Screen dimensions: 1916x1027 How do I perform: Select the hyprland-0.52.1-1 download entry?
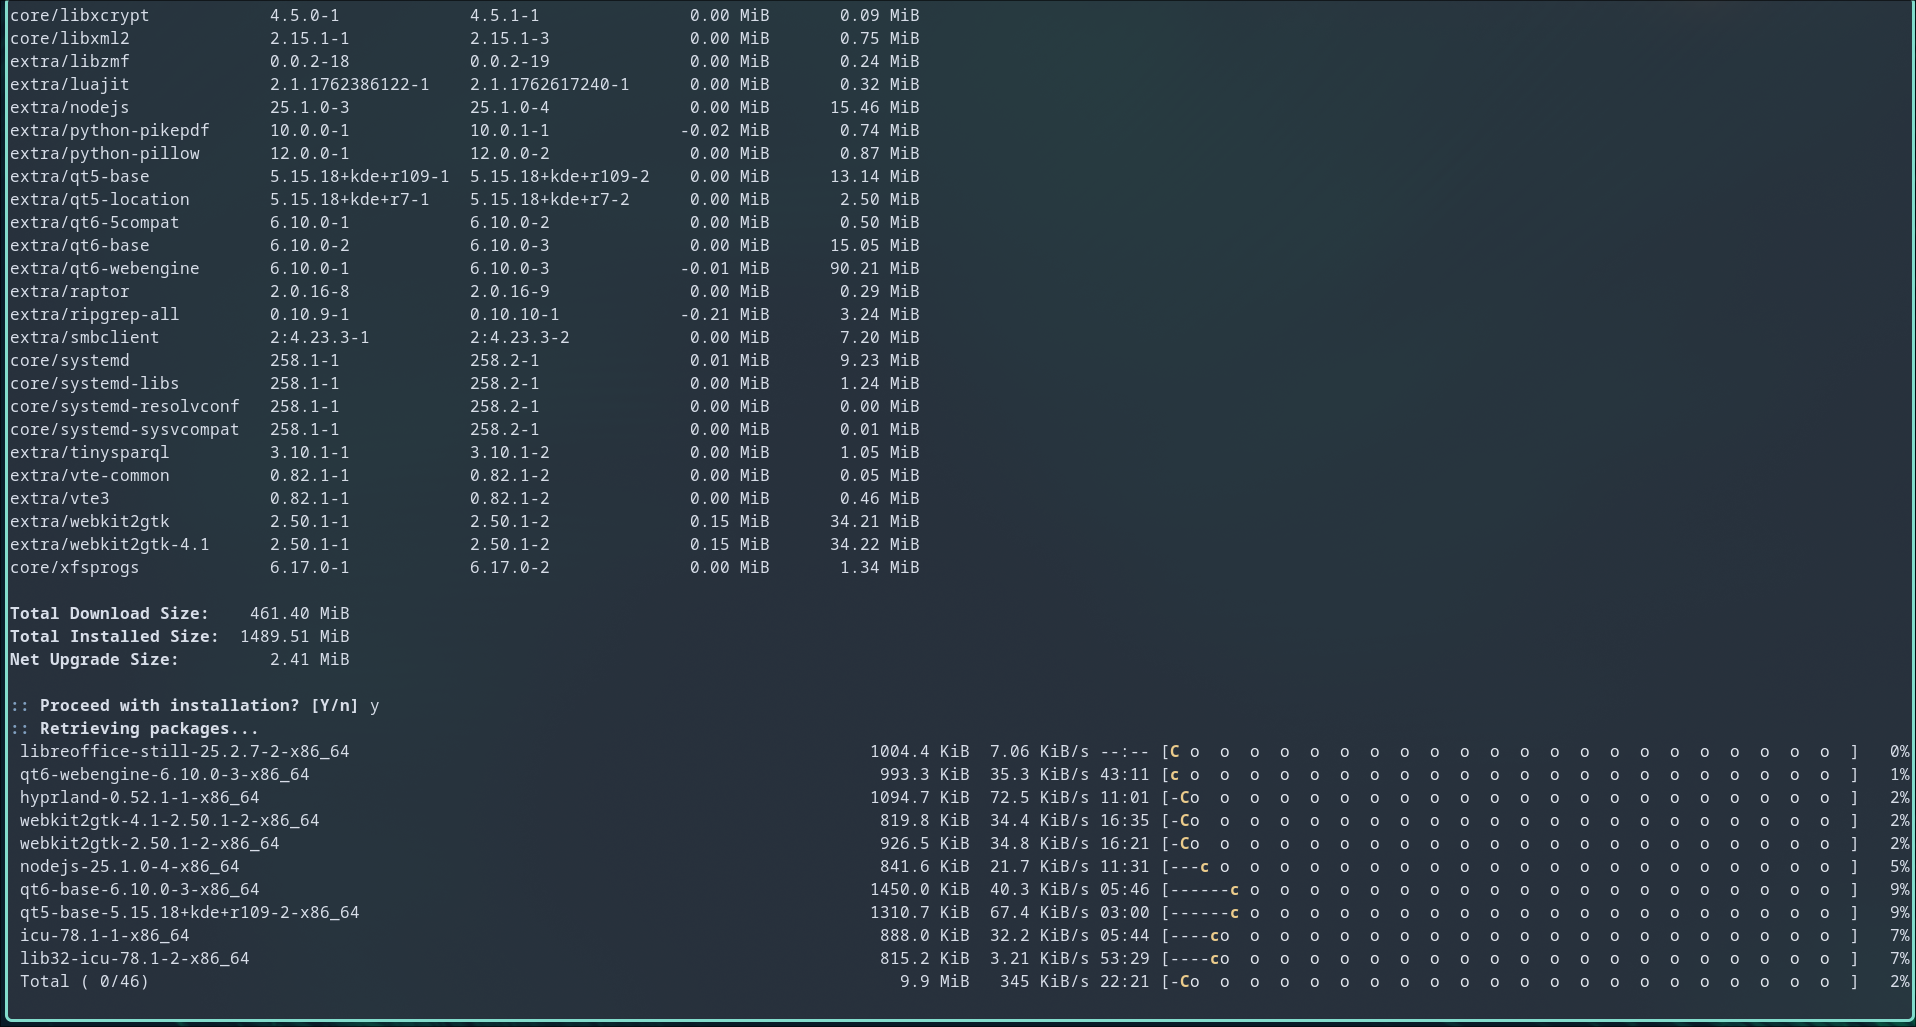click(x=140, y=797)
